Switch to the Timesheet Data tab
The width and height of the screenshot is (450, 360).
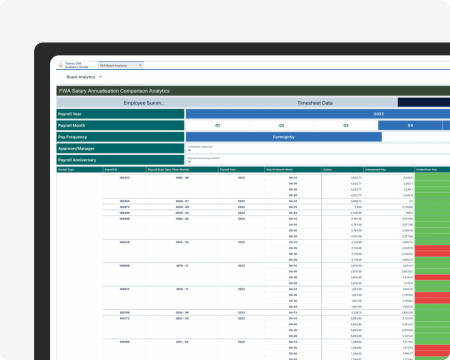pos(315,103)
